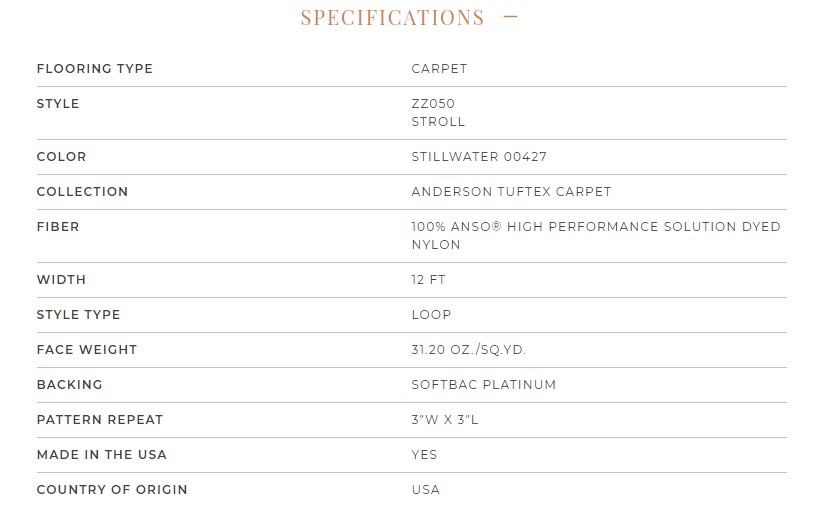Click the Style row label

(58, 104)
